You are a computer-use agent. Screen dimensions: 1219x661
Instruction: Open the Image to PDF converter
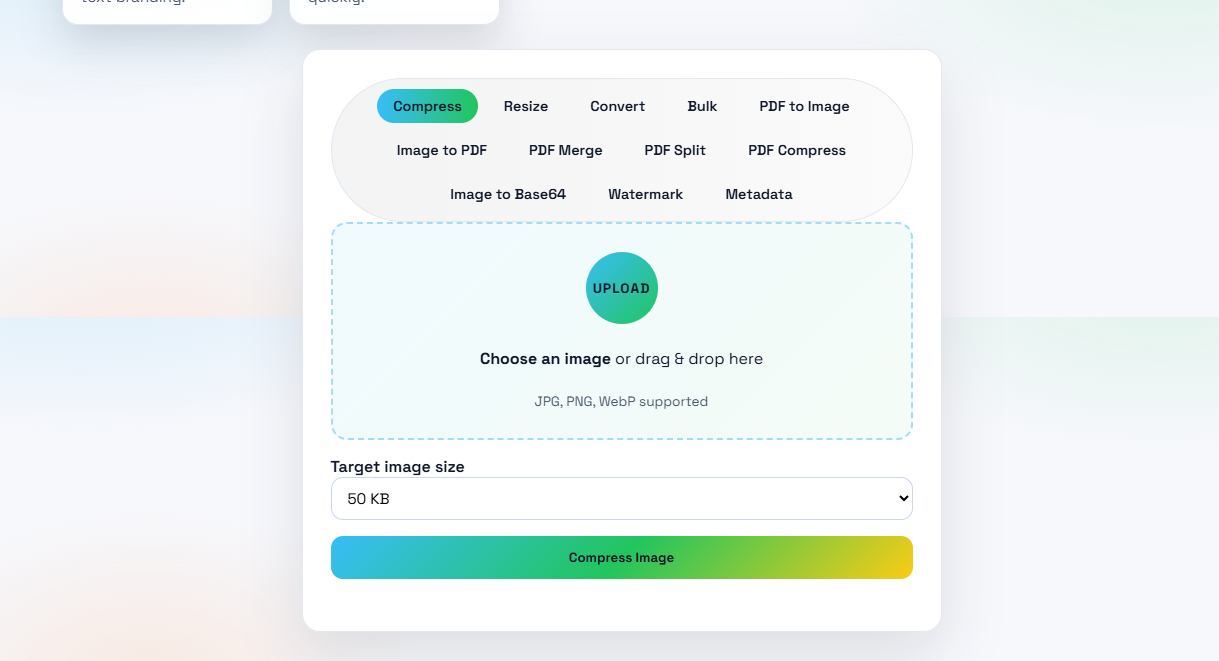pos(441,150)
